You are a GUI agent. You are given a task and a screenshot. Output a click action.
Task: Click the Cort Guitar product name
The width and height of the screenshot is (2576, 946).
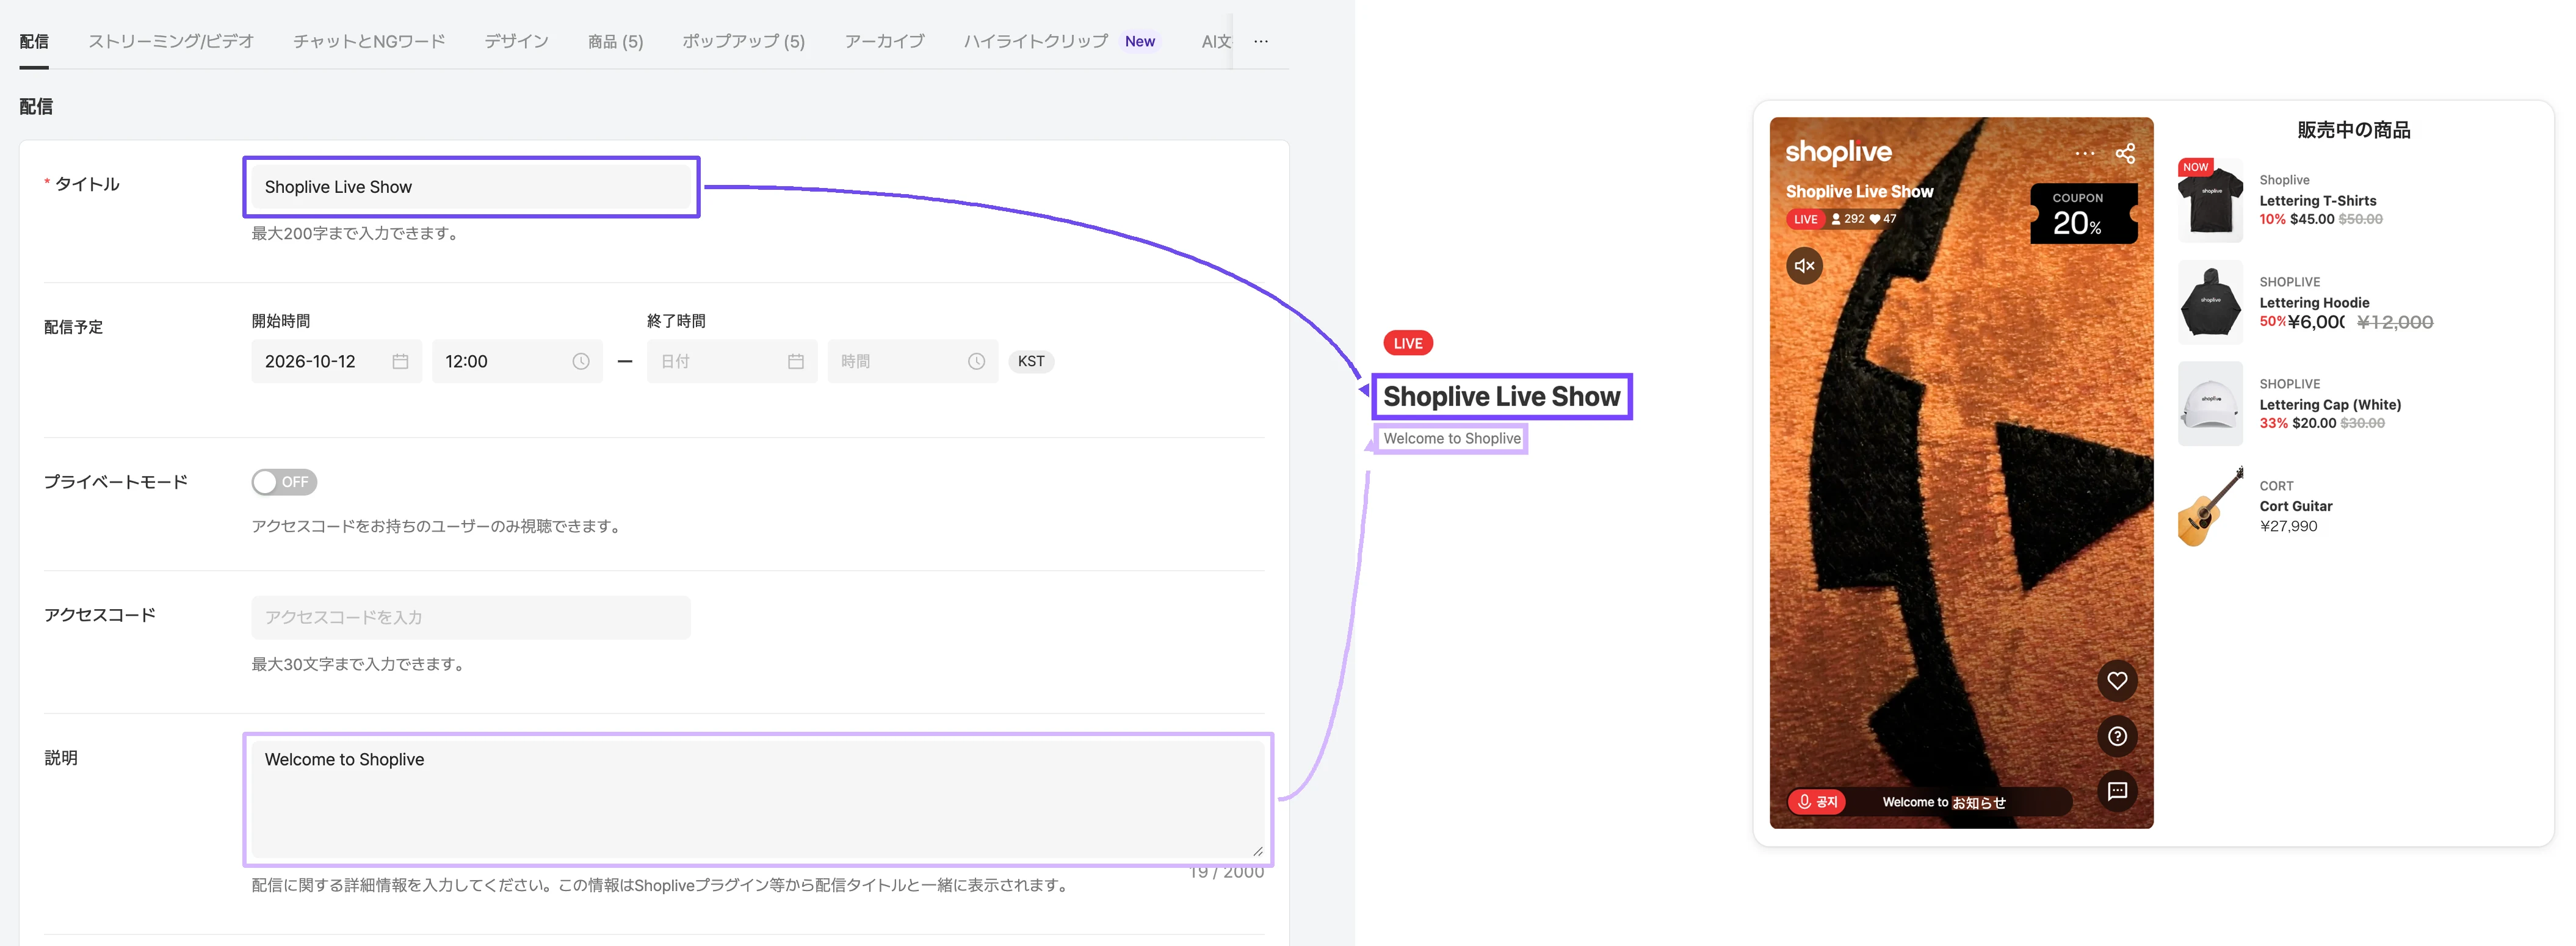point(2295,506)
